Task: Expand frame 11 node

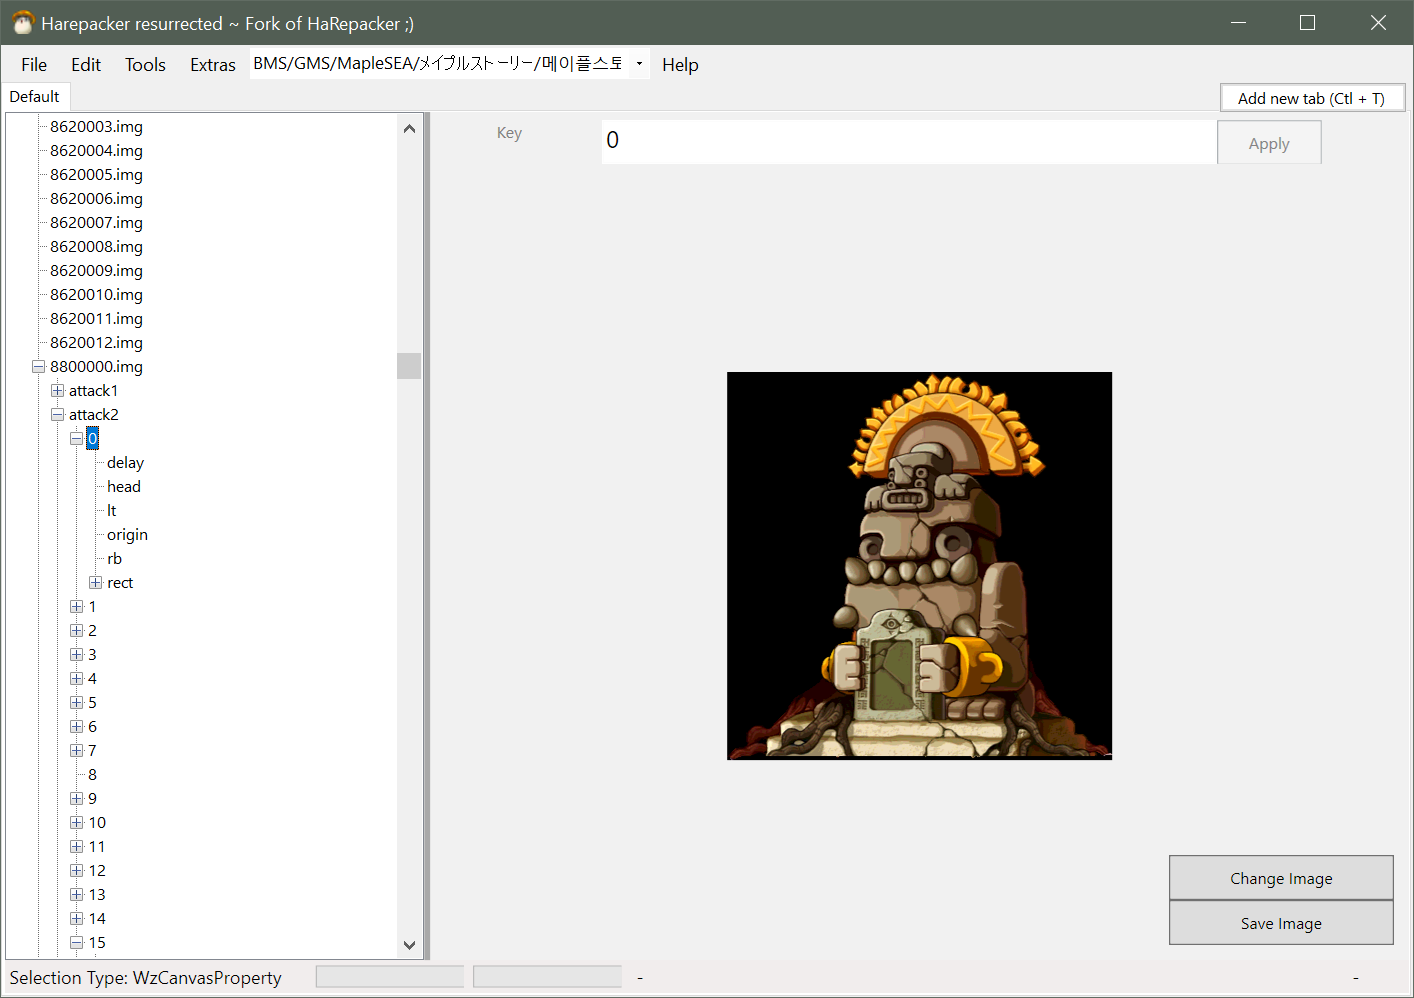Action: coord(77,847)
